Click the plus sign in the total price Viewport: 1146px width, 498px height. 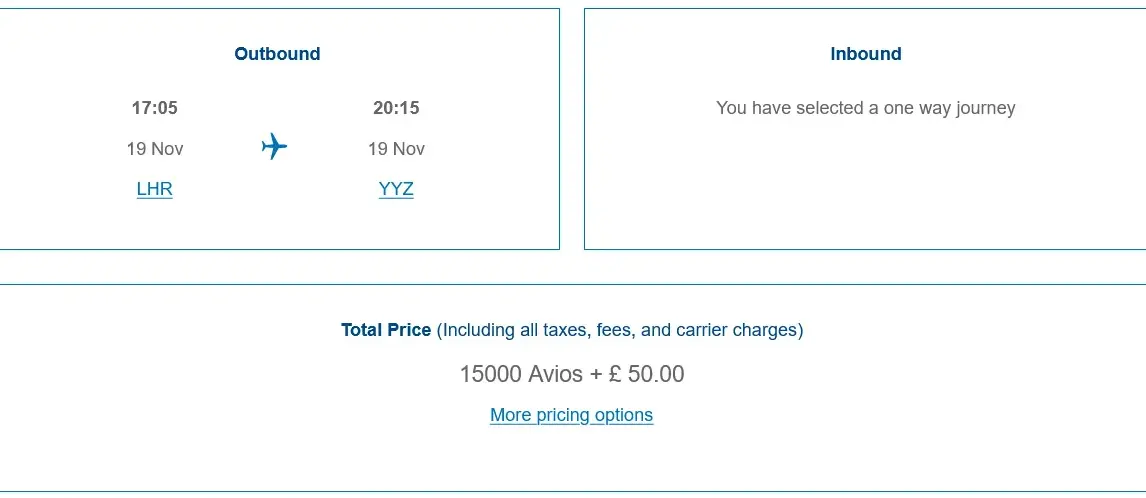coord(596,375)
